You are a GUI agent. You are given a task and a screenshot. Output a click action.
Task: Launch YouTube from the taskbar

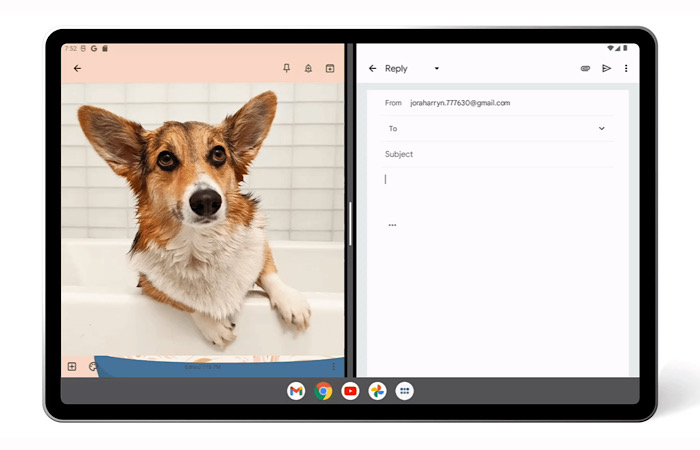pyautogui.click(x=350, y=392)
